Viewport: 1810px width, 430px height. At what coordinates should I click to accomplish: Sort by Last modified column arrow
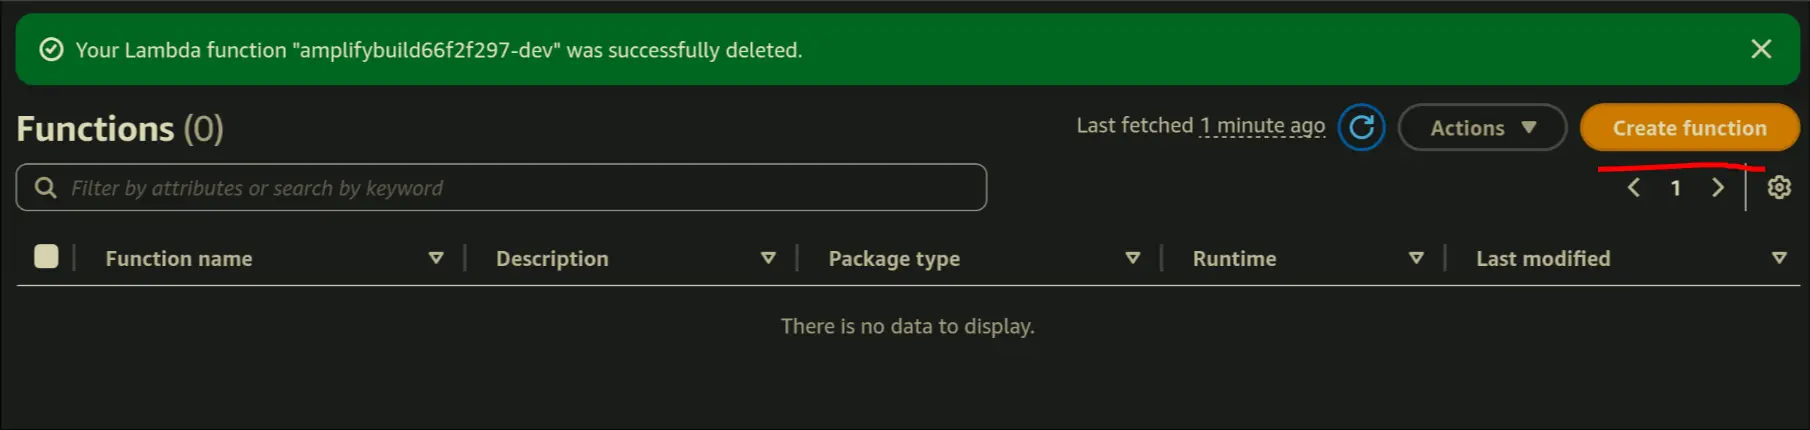tap(1779, 258)
